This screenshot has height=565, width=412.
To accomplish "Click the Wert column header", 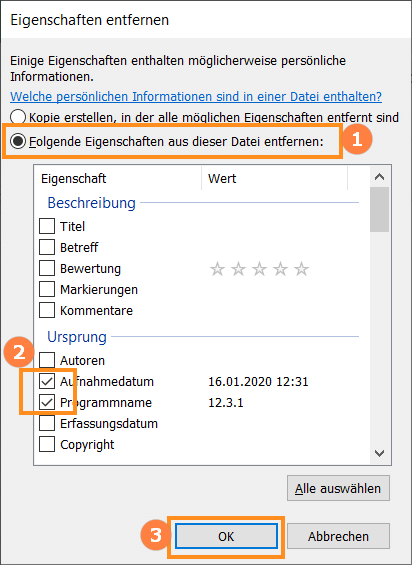I will (x=274, y=178).
